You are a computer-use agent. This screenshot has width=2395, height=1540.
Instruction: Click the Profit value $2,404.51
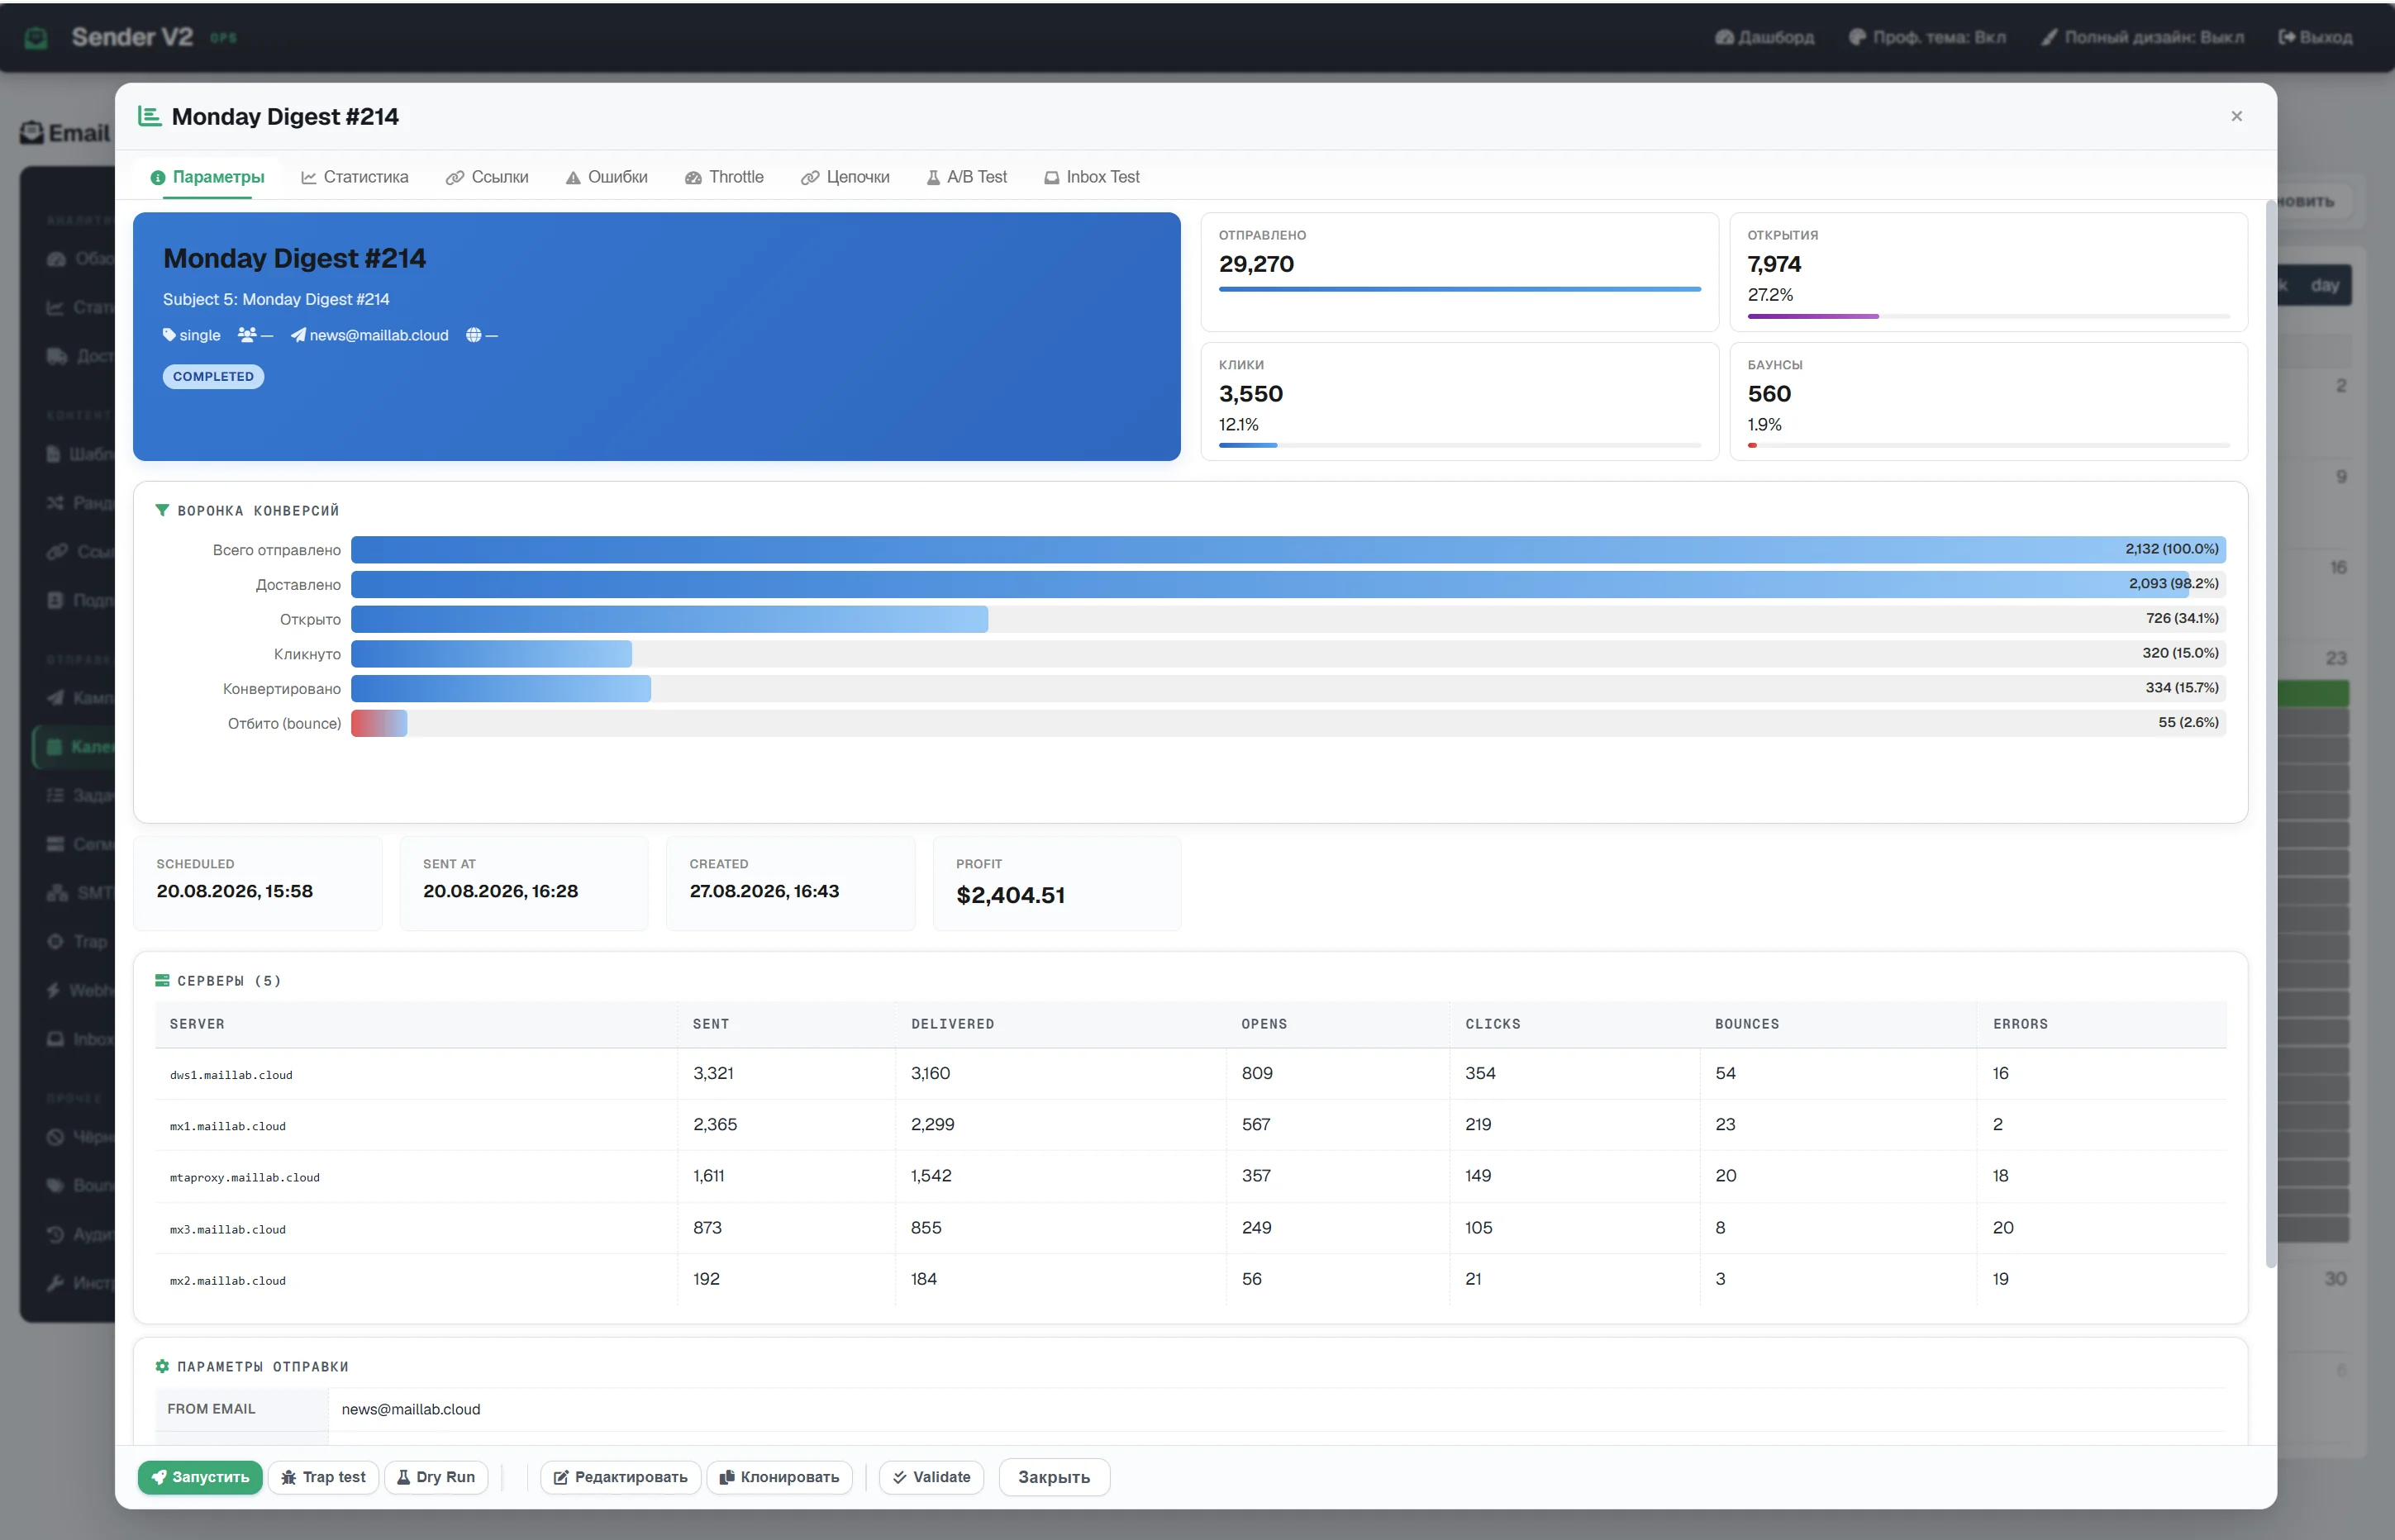point(1010,895)
